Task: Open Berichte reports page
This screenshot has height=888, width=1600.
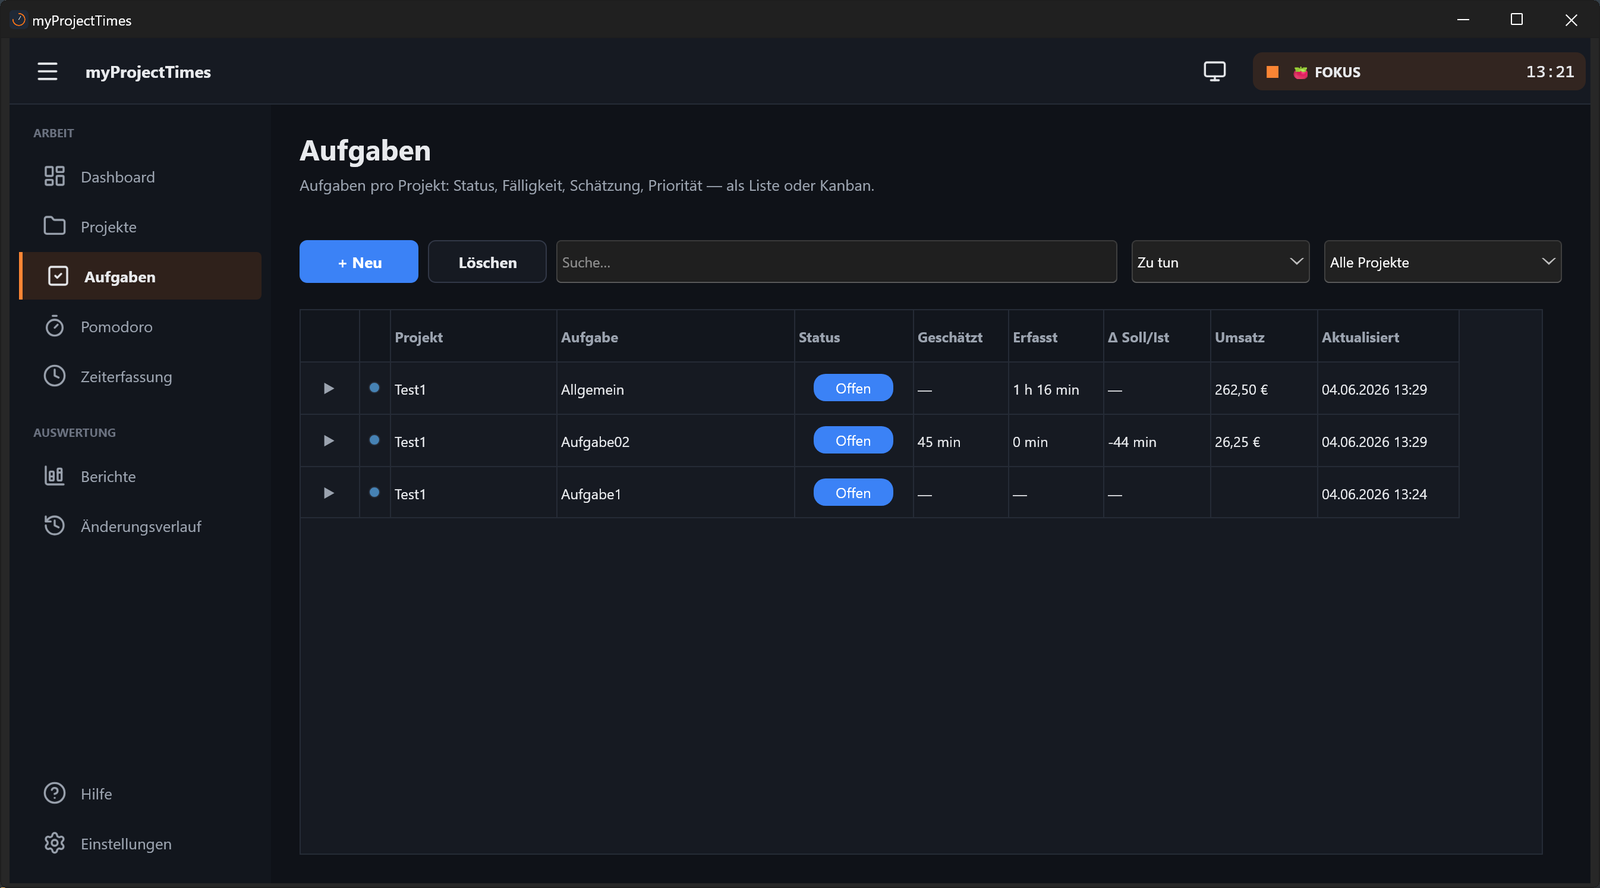Action: 140,477
